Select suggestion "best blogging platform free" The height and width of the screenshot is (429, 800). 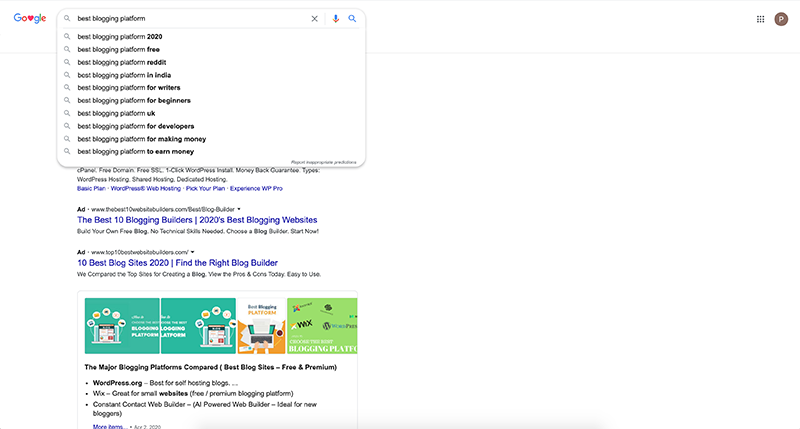pyautogui.click(x=211, y=49)
